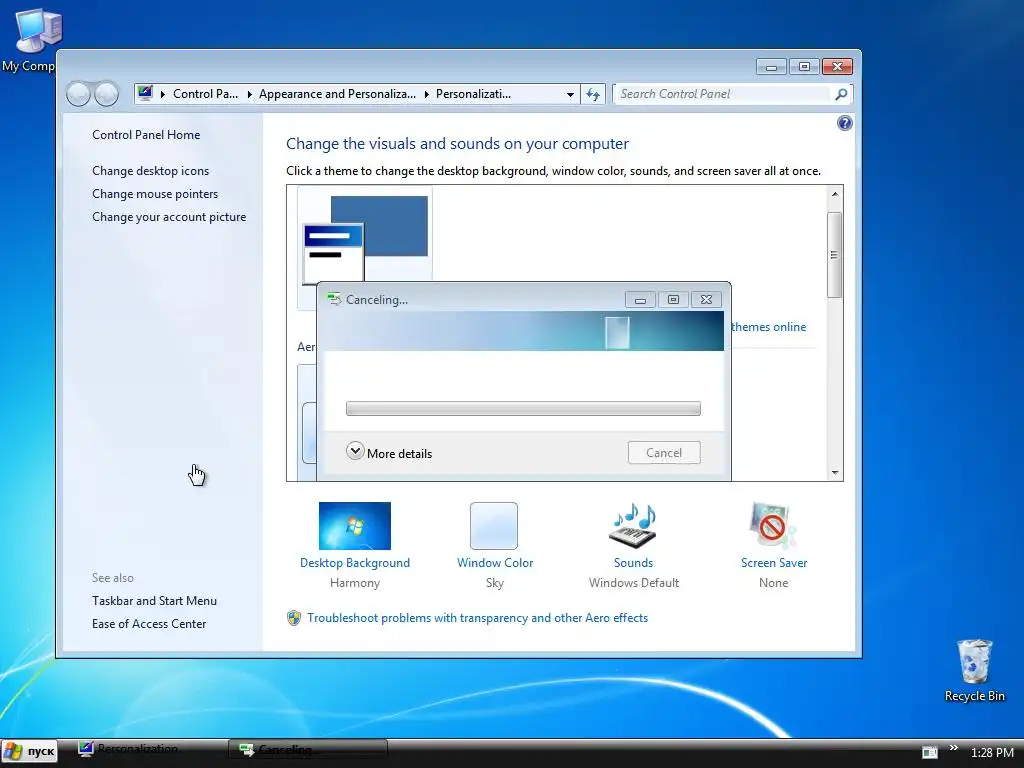This screenshot has width=1024, height=768.
Task: Click the Control Panel icon in the address bar
Action: 145,93
